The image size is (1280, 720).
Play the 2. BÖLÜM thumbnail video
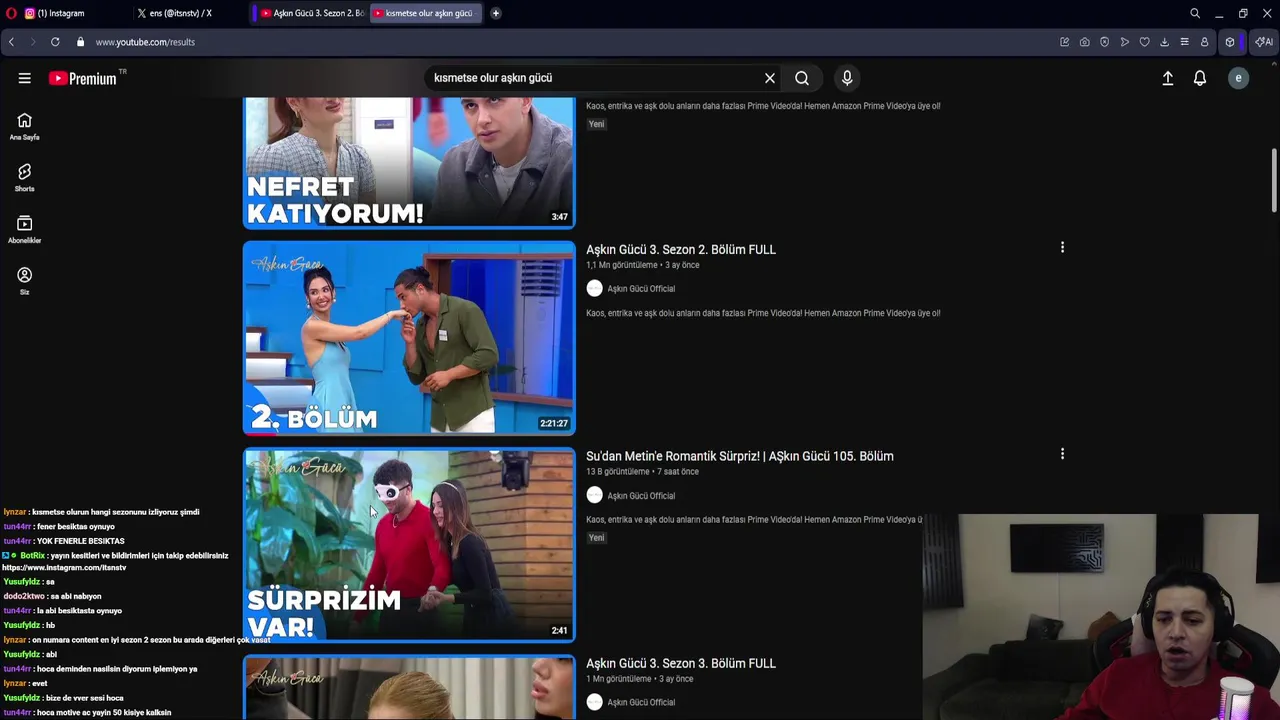(409, 338)
